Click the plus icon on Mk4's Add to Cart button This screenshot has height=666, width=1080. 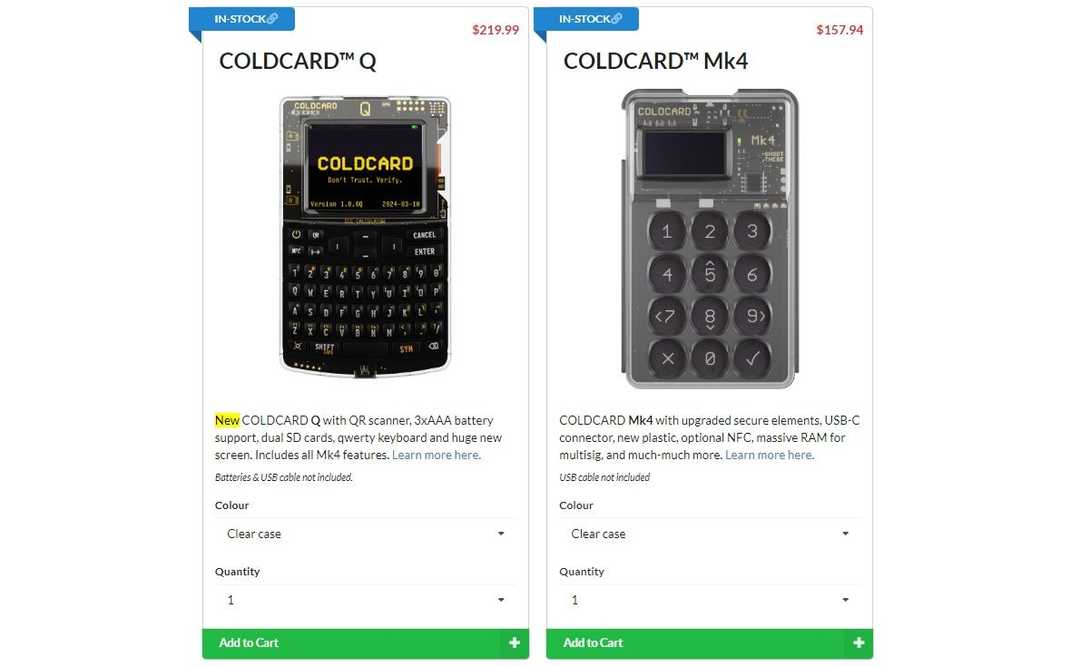coord(858,643)
